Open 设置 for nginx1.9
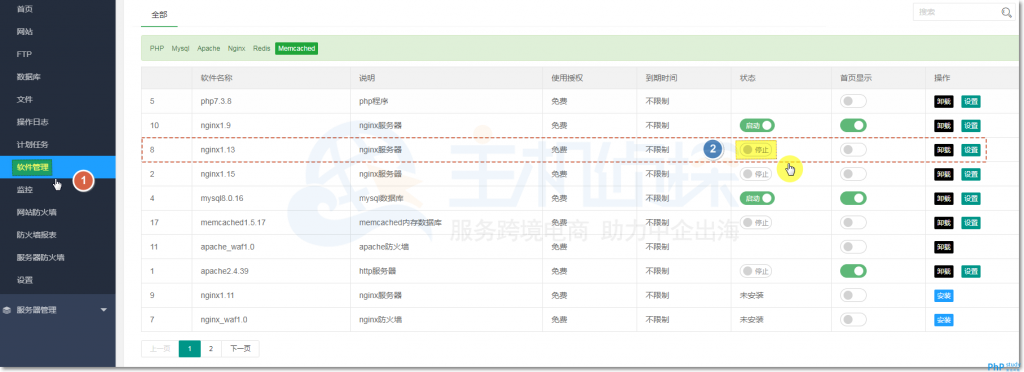Image resolution: width=1024 pixels, height=372 pixels. coord(971,125)
